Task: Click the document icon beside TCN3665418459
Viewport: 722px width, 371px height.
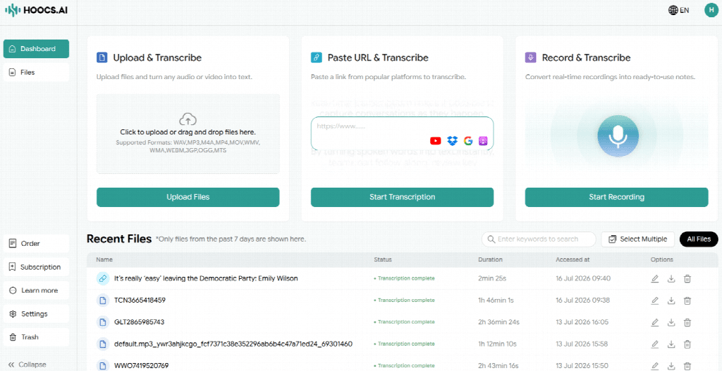Action: (x=102, y=301)
